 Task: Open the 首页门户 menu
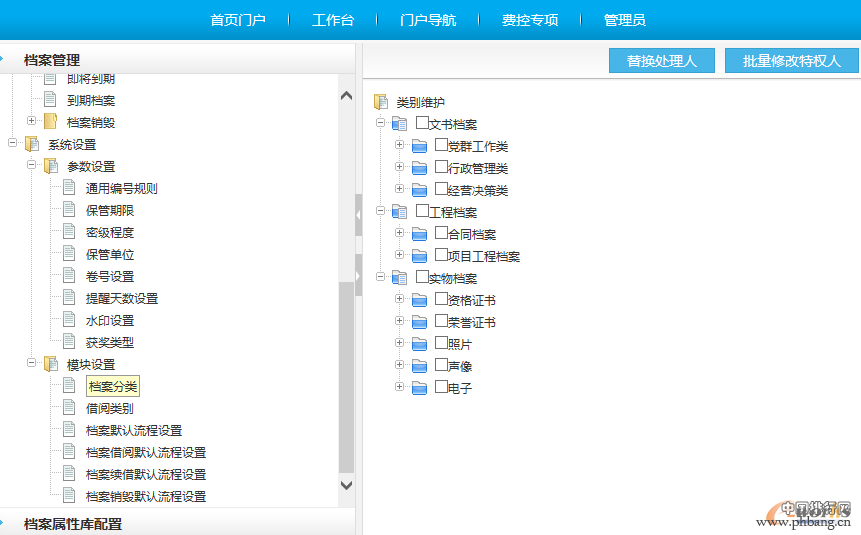238,20
